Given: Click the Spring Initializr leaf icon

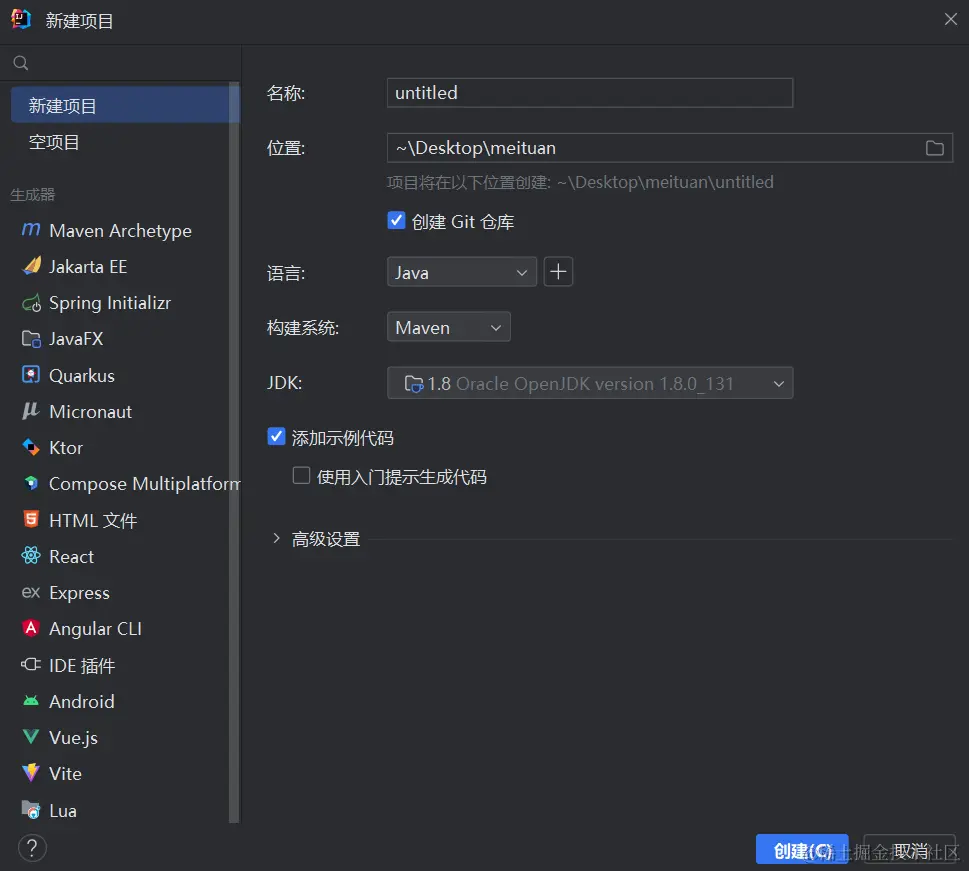Looking at the screenshot, I should coord(31,303).
